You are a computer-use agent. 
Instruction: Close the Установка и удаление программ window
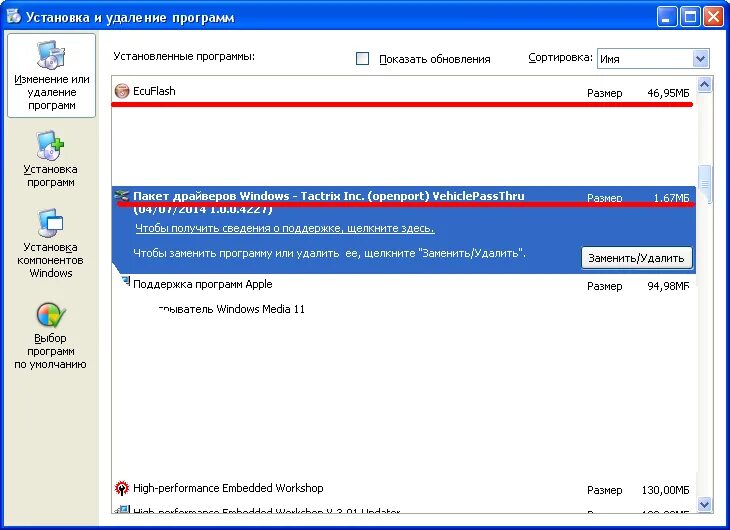click(713, 17)
